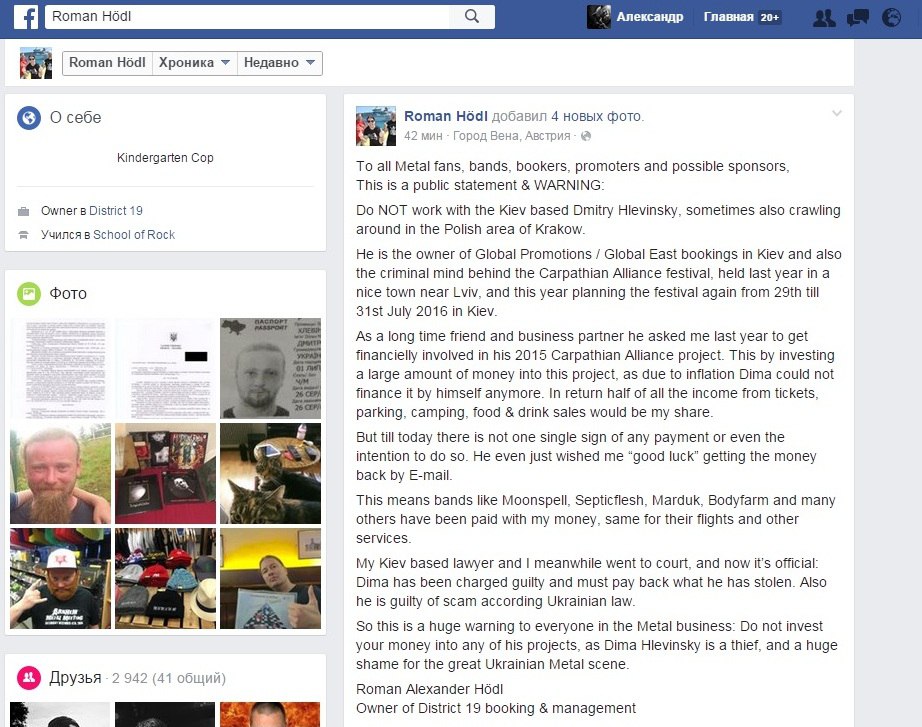The width and height of the screenshot is (922, 727).
Task: Click the Roman Hödl search field
Action: [247, 16]
